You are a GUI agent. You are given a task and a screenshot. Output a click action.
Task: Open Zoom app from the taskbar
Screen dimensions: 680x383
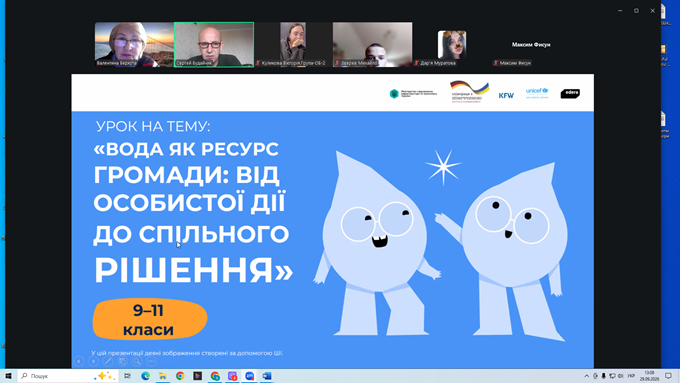coord(249,376)
